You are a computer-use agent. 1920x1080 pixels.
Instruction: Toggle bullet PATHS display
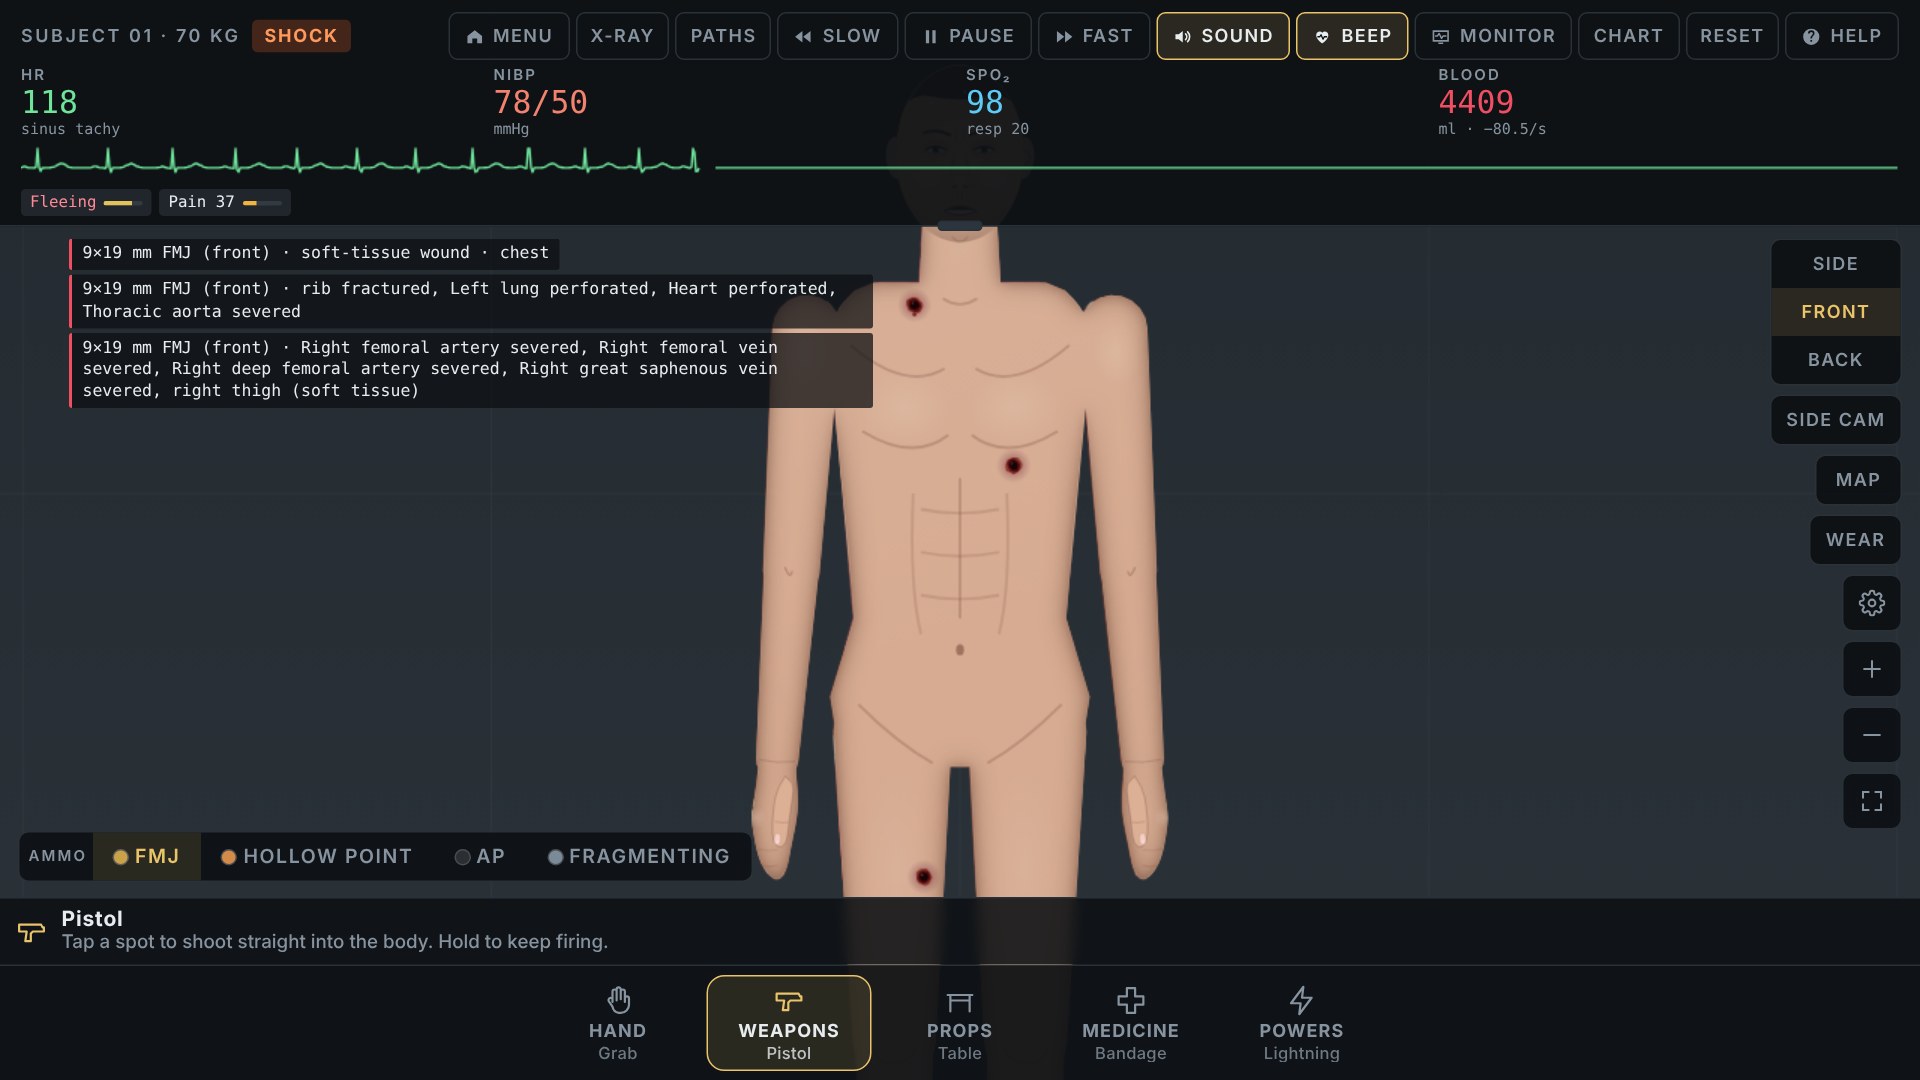pyautogui.click(x=723, y=36)
